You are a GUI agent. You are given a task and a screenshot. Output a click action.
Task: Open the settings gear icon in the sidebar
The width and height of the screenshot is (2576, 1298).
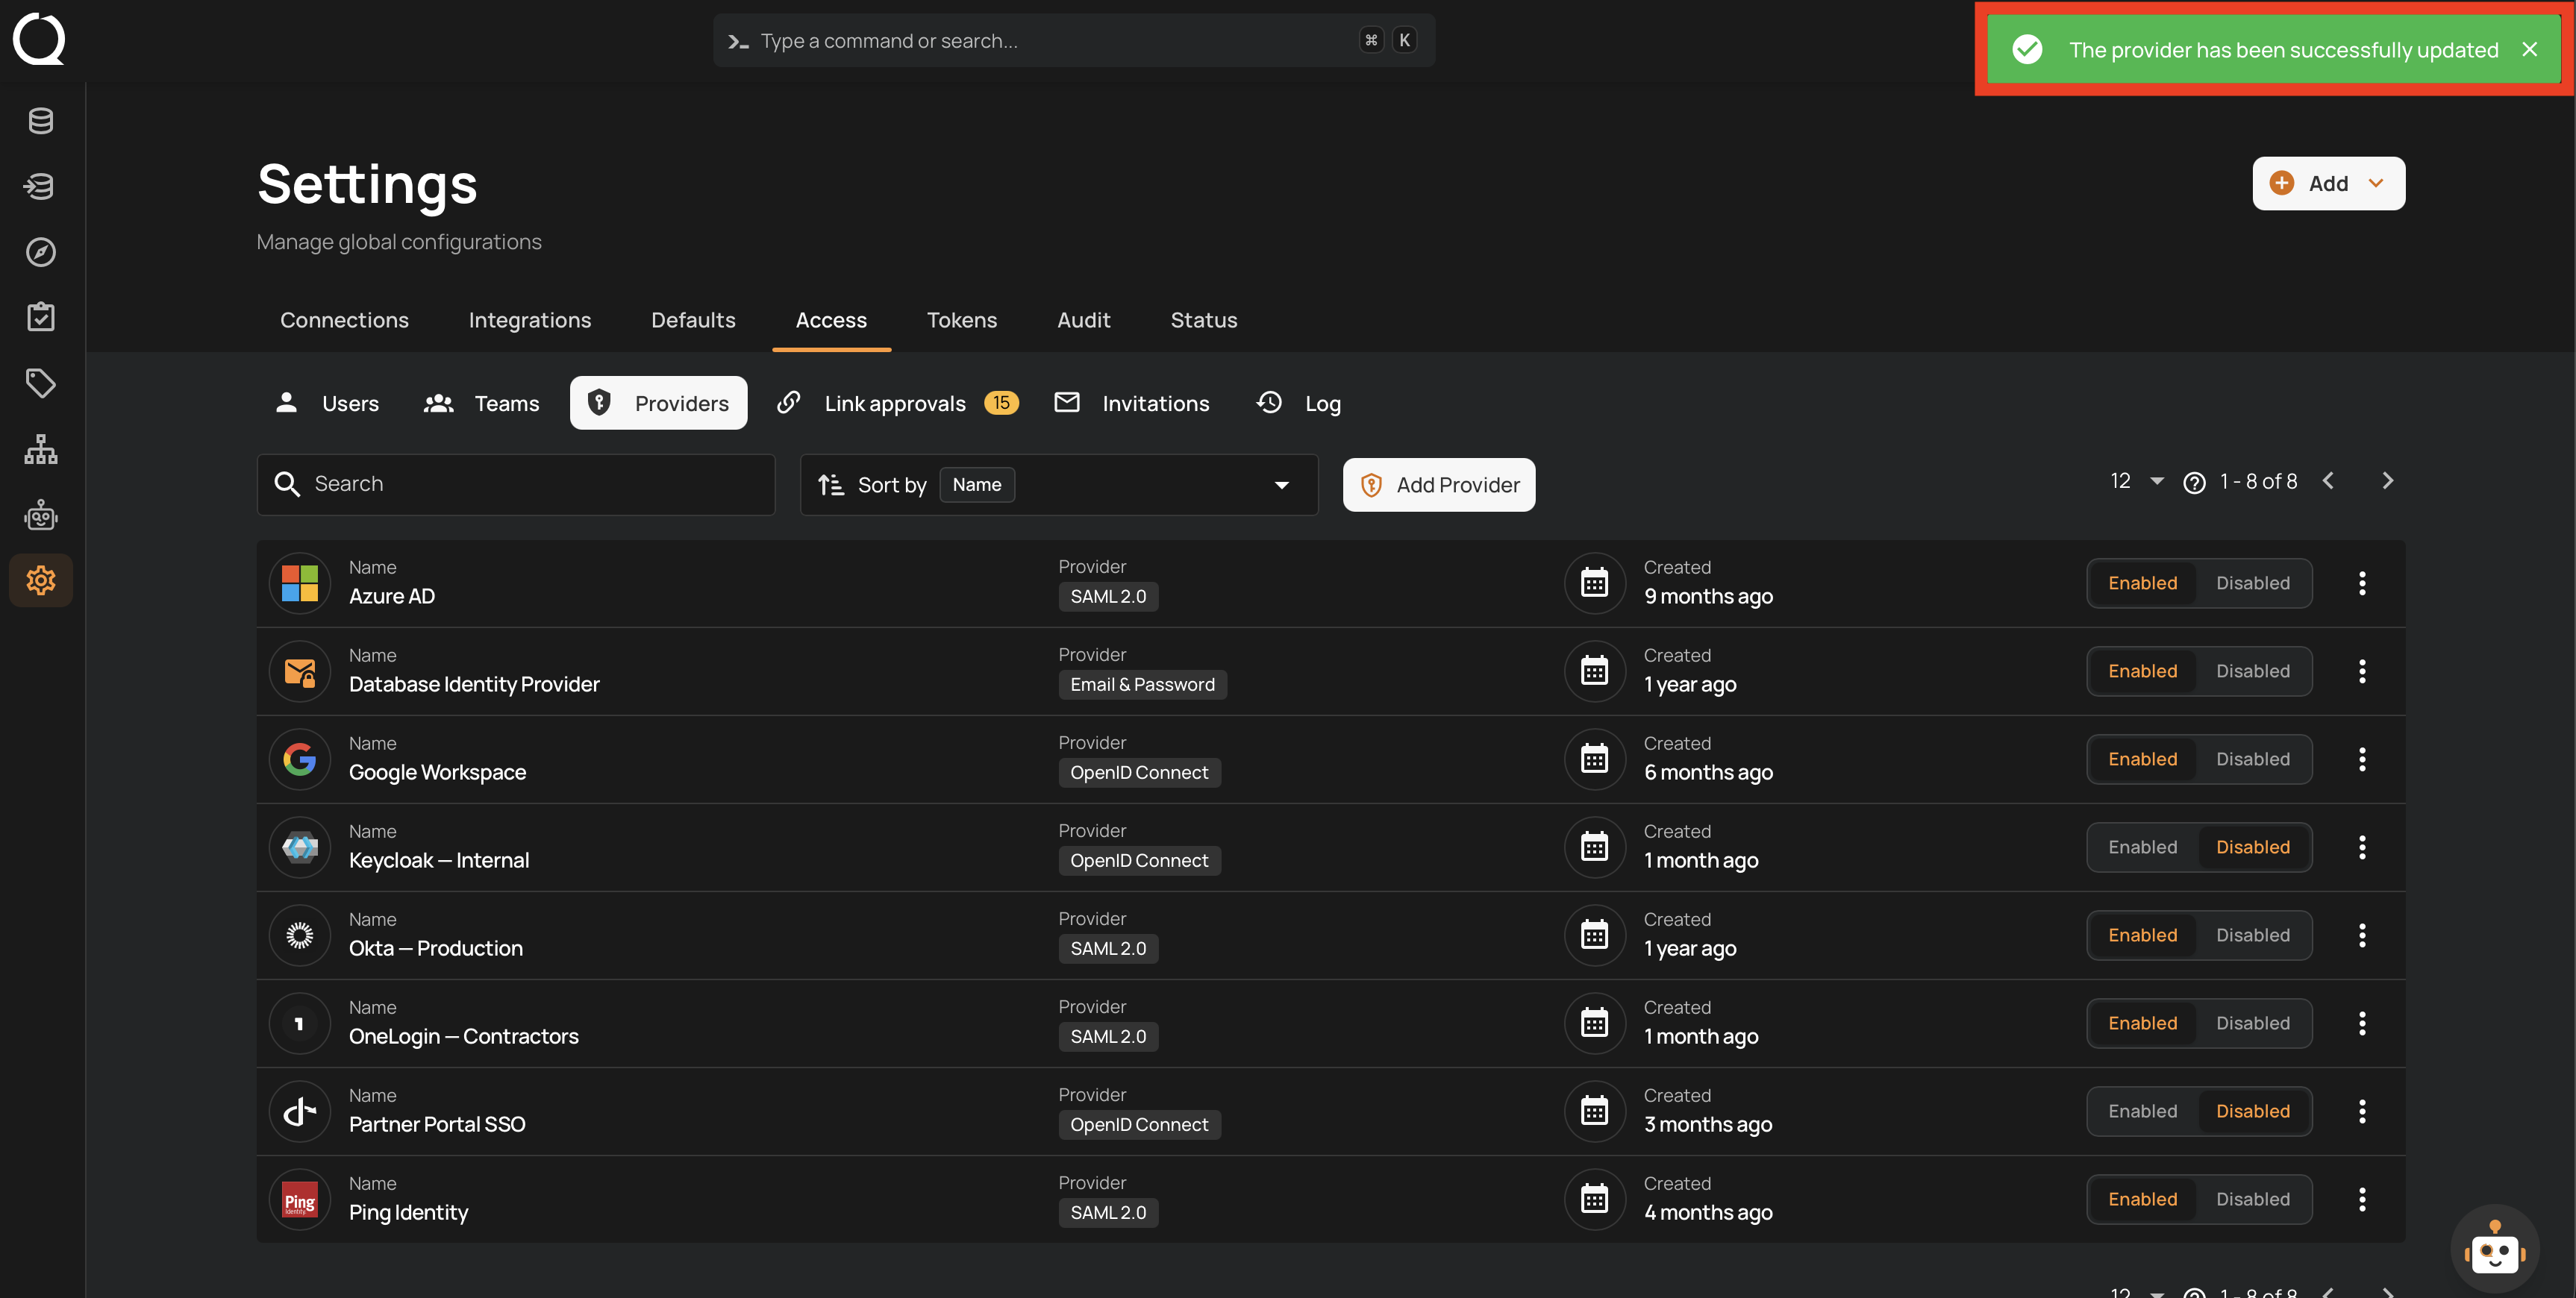click(41, 580)
